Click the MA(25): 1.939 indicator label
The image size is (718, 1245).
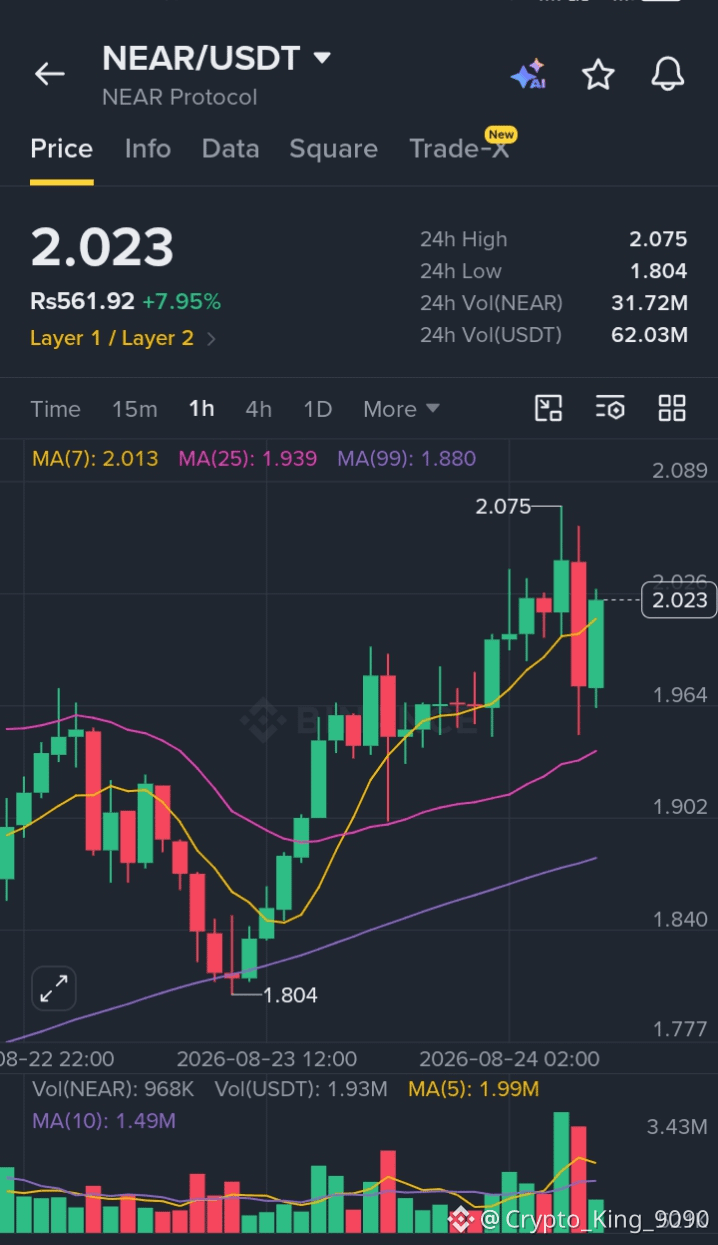coord(247,459)
